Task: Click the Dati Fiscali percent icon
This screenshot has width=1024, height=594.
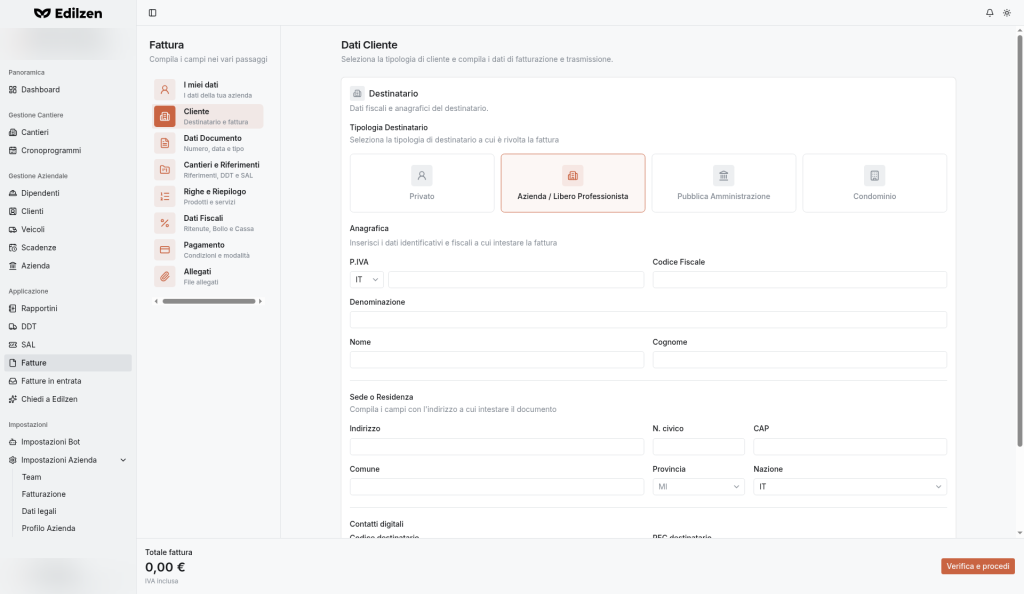Action: (165, 223)
